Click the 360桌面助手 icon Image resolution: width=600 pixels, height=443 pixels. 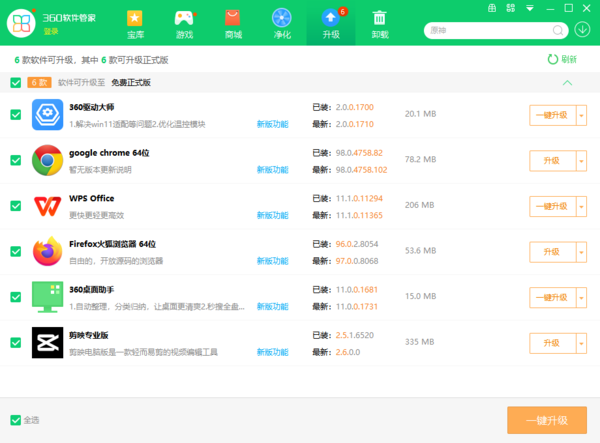47,297
